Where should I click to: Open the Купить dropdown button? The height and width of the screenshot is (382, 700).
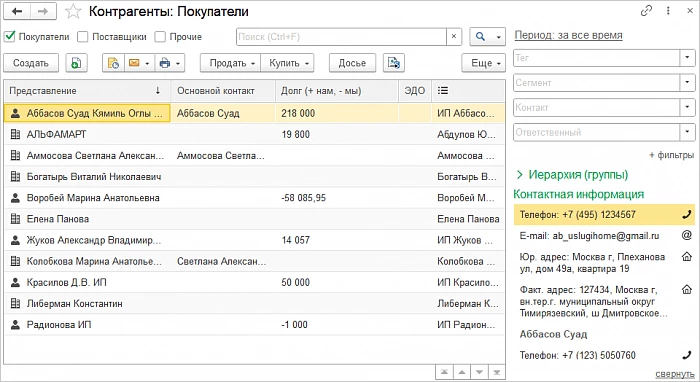288,63
